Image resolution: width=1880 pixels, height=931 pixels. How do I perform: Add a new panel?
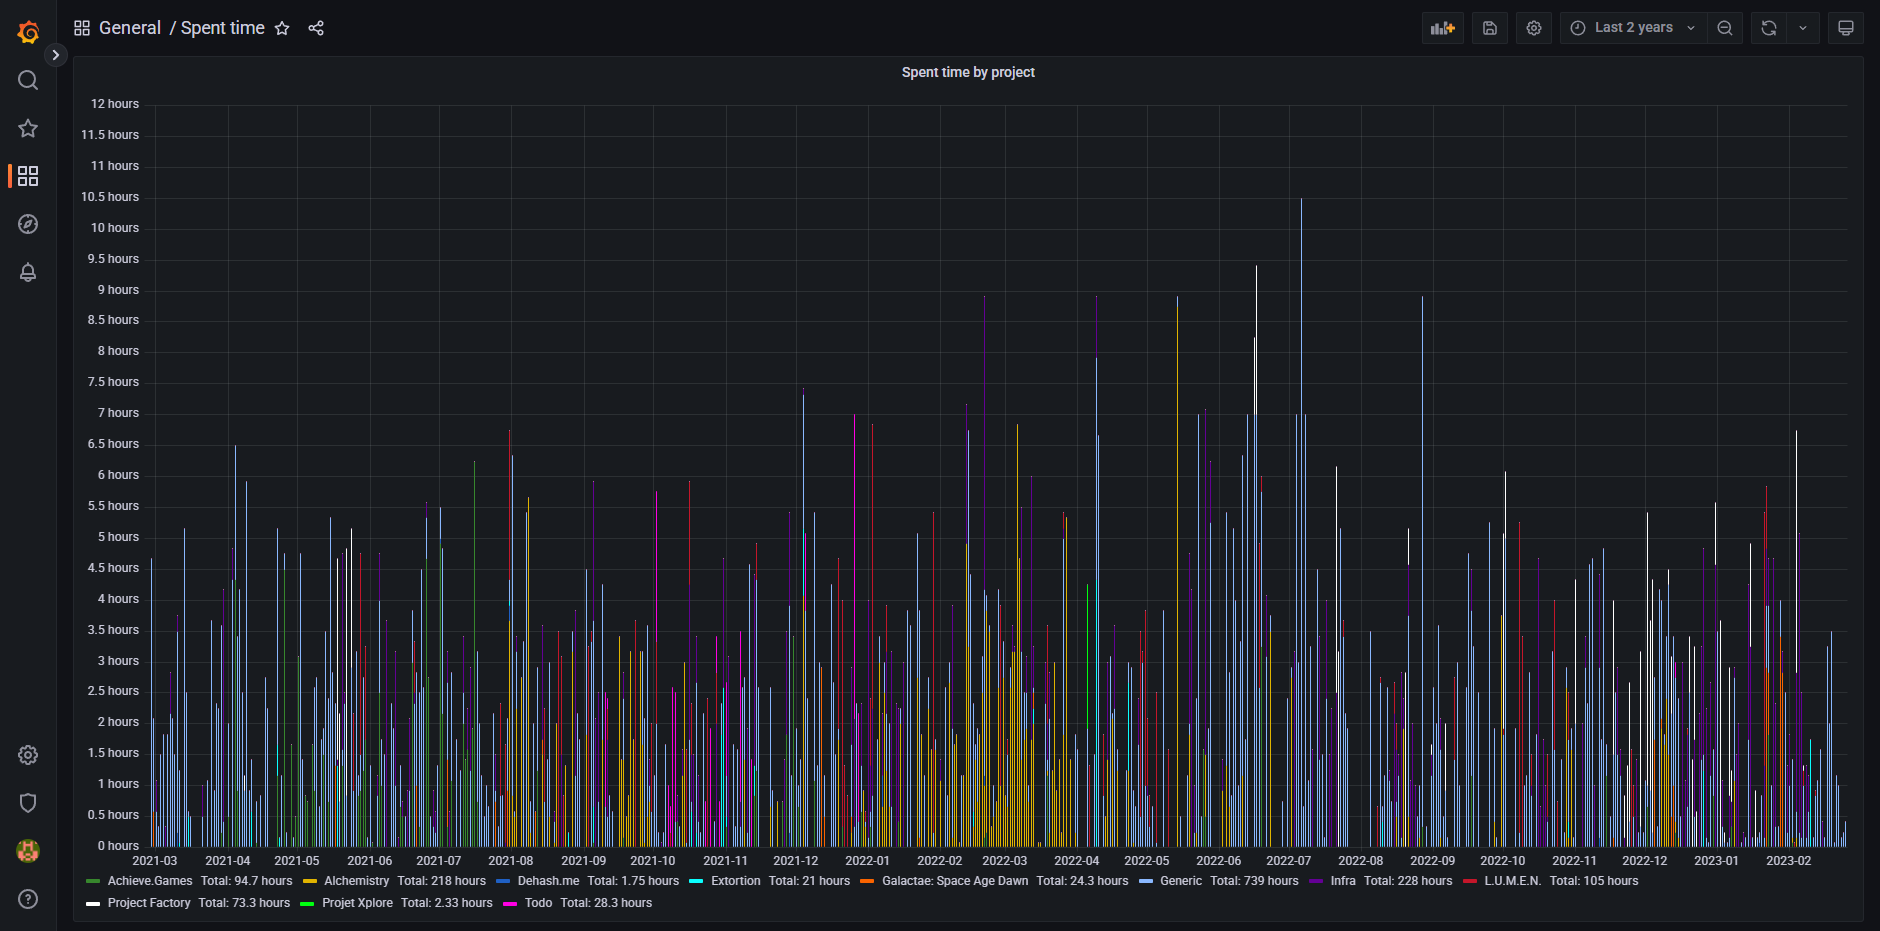[1443, 28]
